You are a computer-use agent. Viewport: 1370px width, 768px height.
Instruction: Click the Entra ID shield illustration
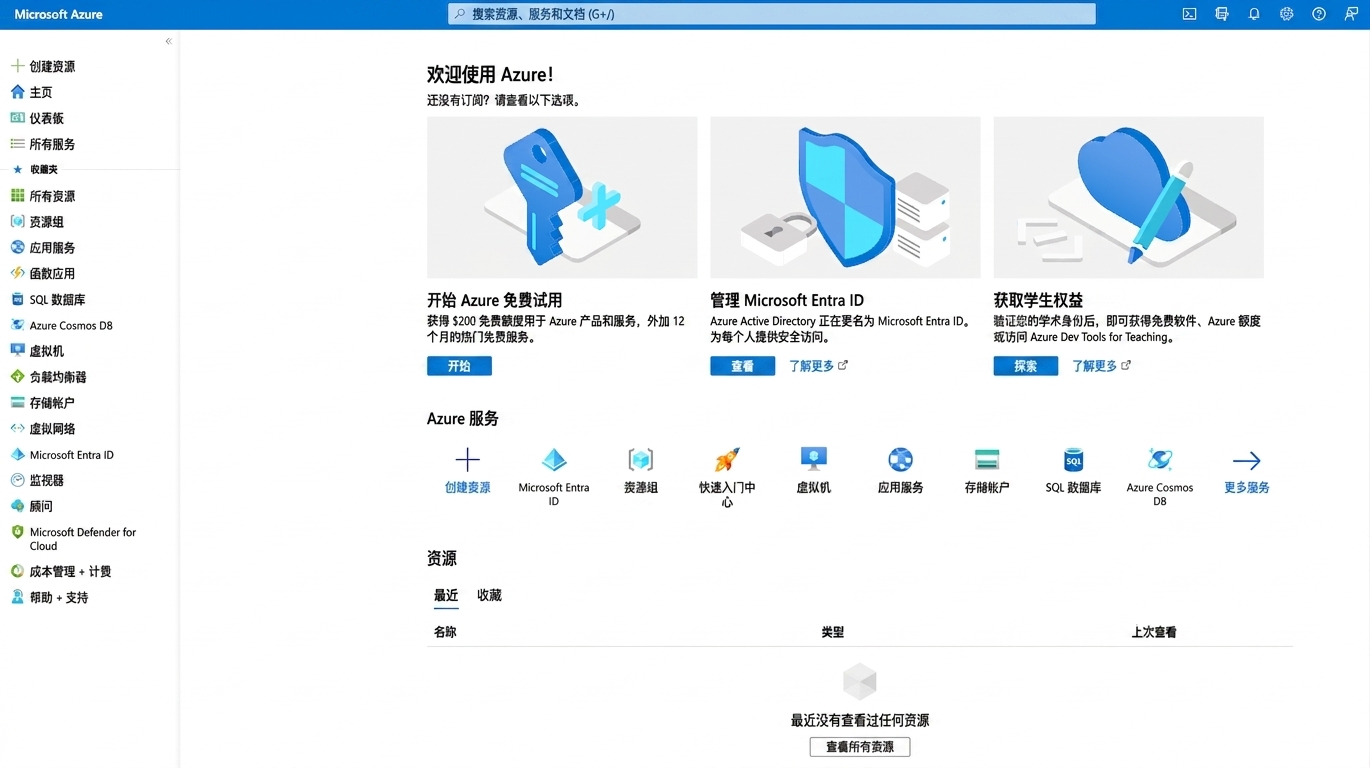[845, 197]
